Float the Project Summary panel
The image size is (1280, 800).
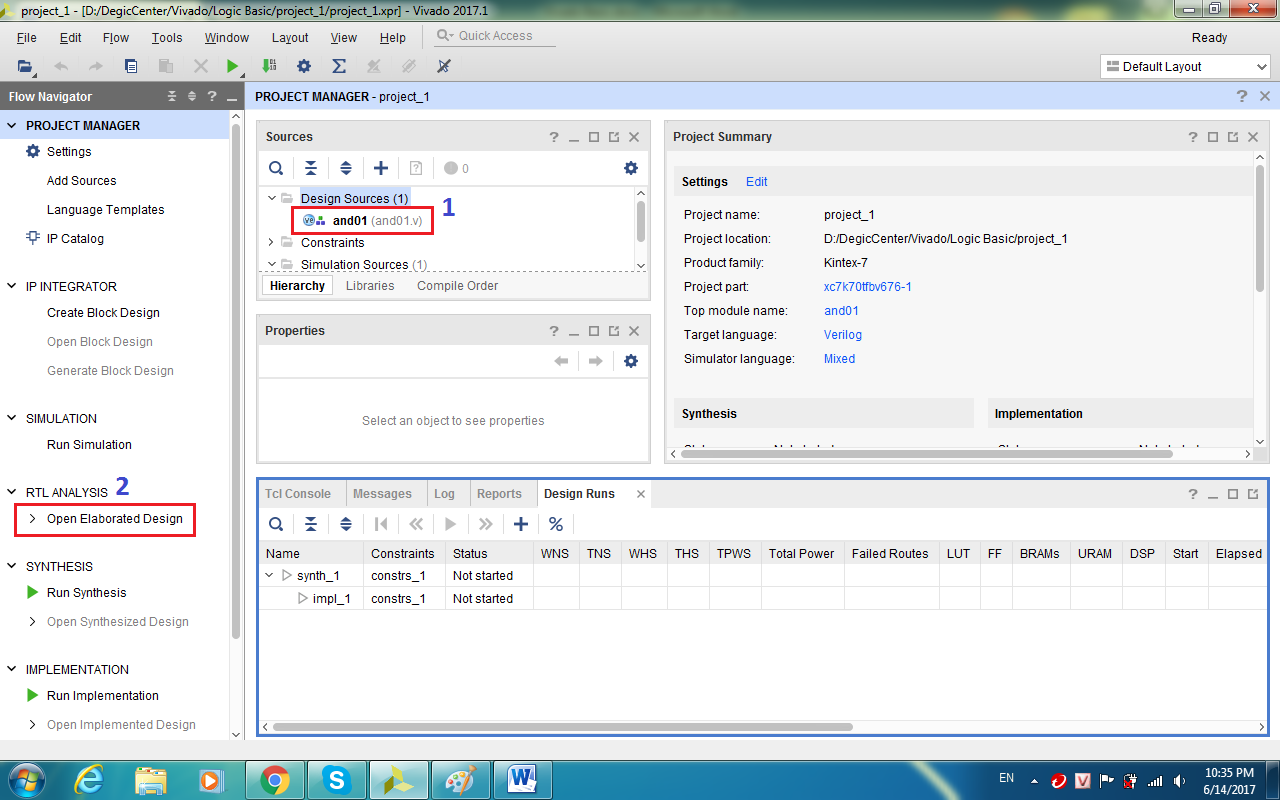coord(1233,137)
